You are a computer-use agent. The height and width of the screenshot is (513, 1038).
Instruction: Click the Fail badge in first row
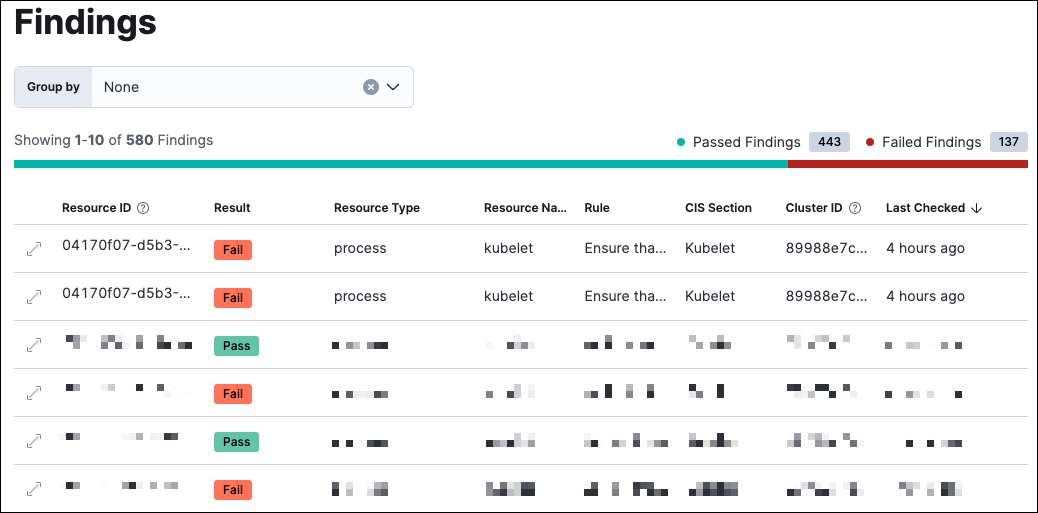pyautogui.click(x=232, y=250)
